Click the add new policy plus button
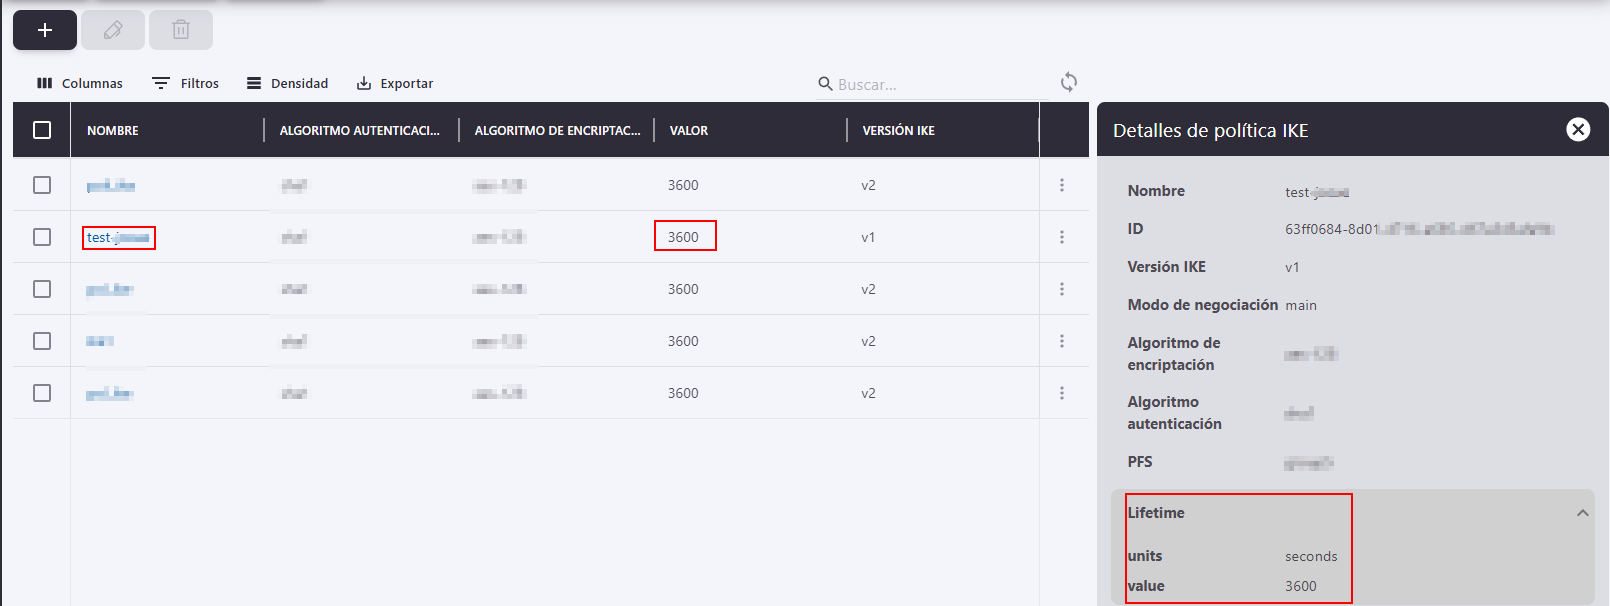 pyautogui.click(x=45, y=30)
